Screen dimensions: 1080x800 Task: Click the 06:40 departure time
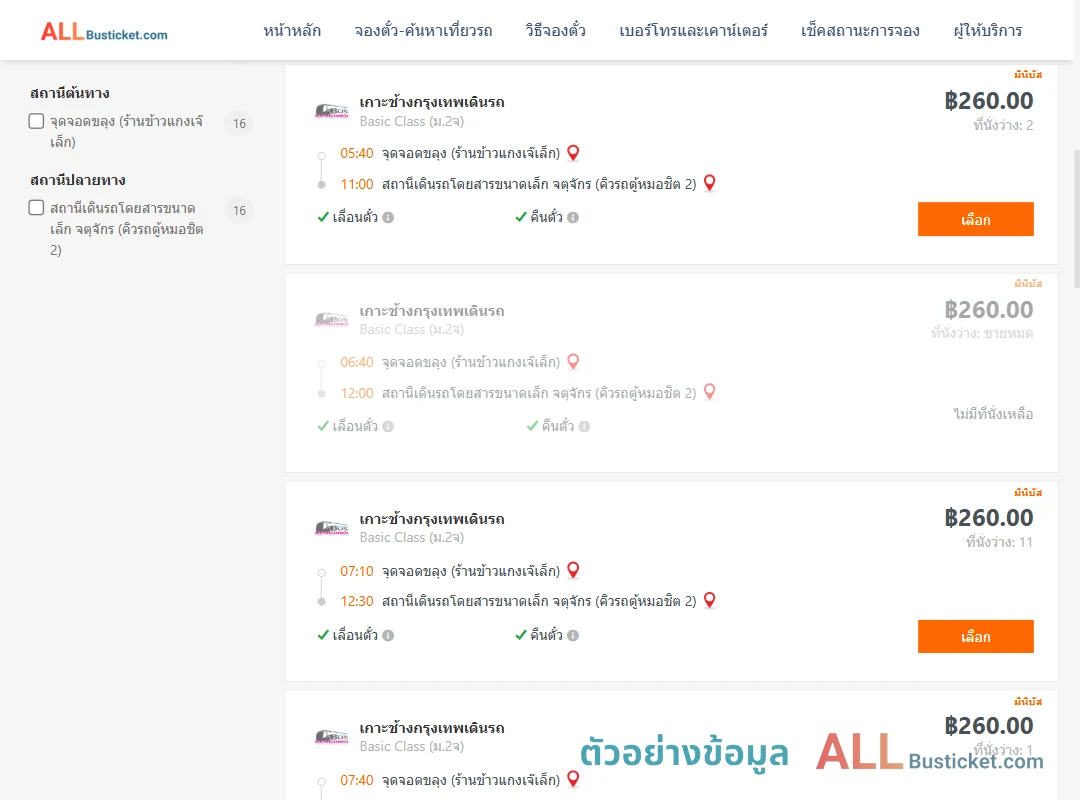click(x=357, y=362)
